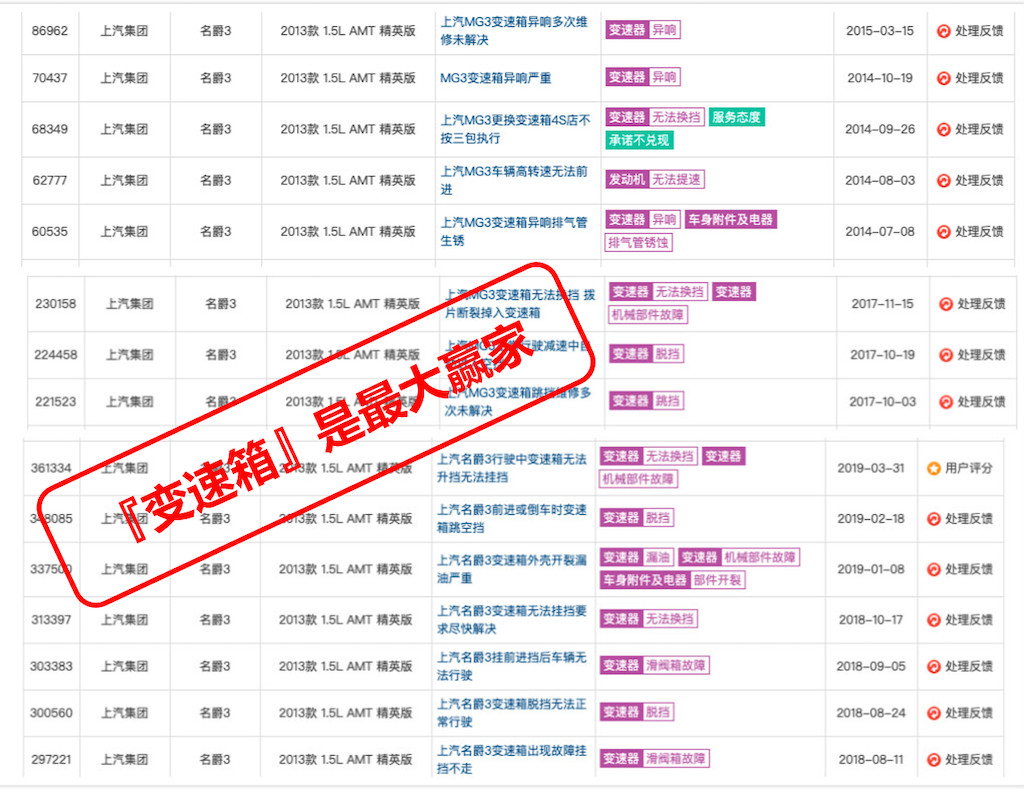Click the 处理反馈 icon dated 2019-01-08
This screenshot has width=1024, height=790.
934,569
